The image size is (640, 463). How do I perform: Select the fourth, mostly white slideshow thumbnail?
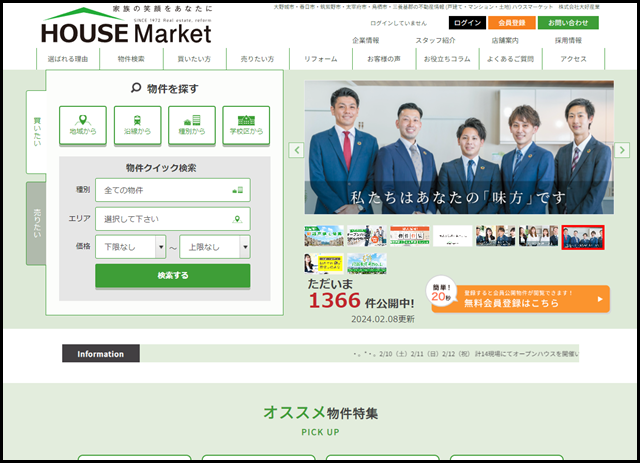(453, 236)
